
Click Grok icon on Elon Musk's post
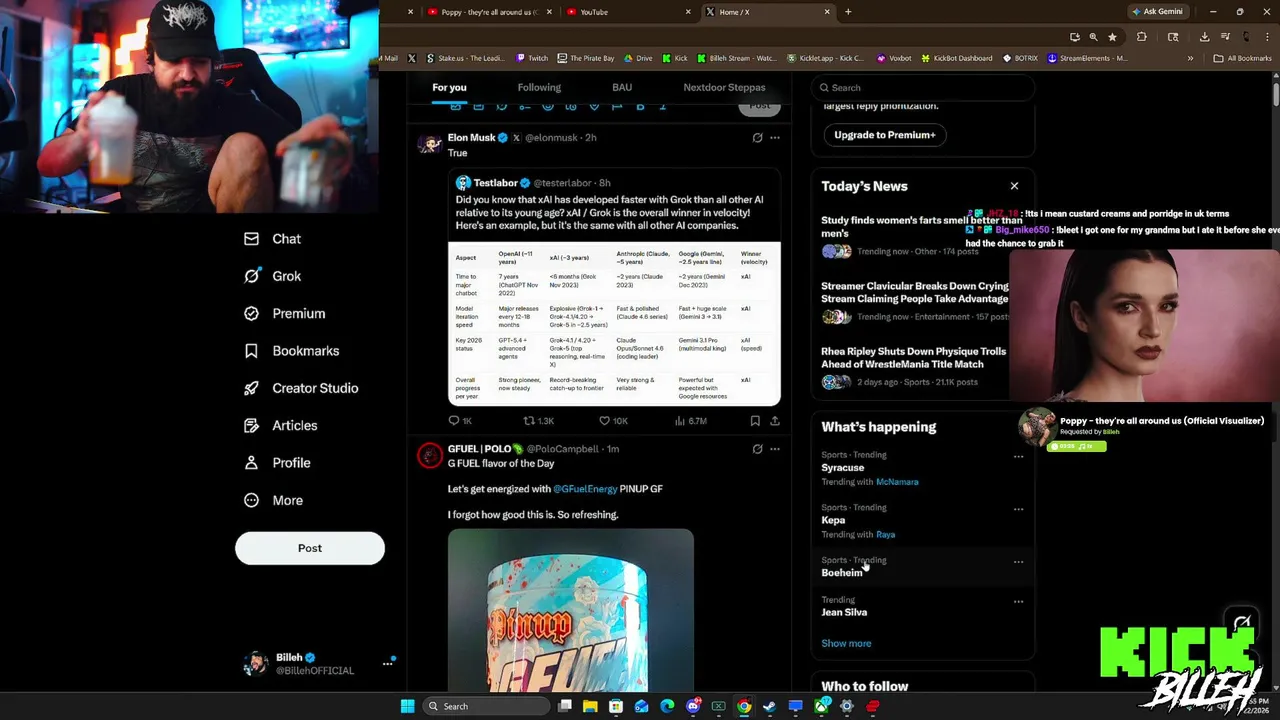(x=757, y=138)
